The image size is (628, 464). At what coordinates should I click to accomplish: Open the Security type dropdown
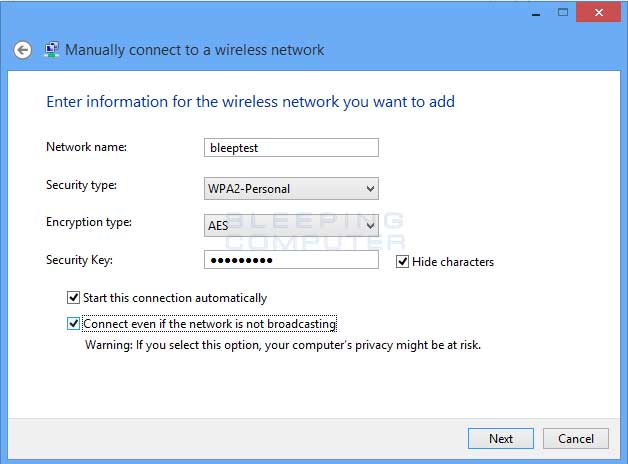tap(291, 189)
